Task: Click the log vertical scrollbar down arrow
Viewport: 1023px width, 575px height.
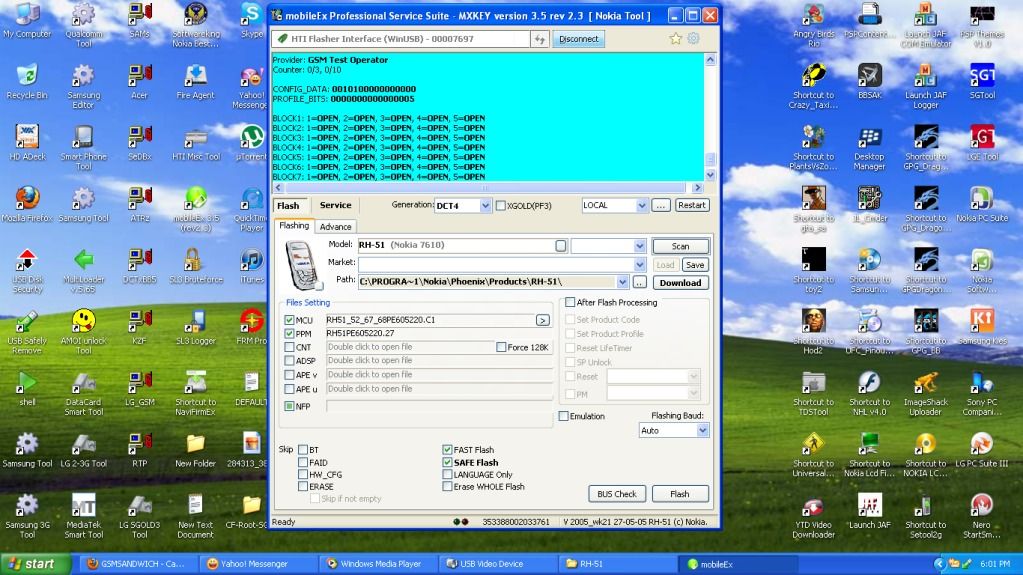Action: click(x=710, y=175)
